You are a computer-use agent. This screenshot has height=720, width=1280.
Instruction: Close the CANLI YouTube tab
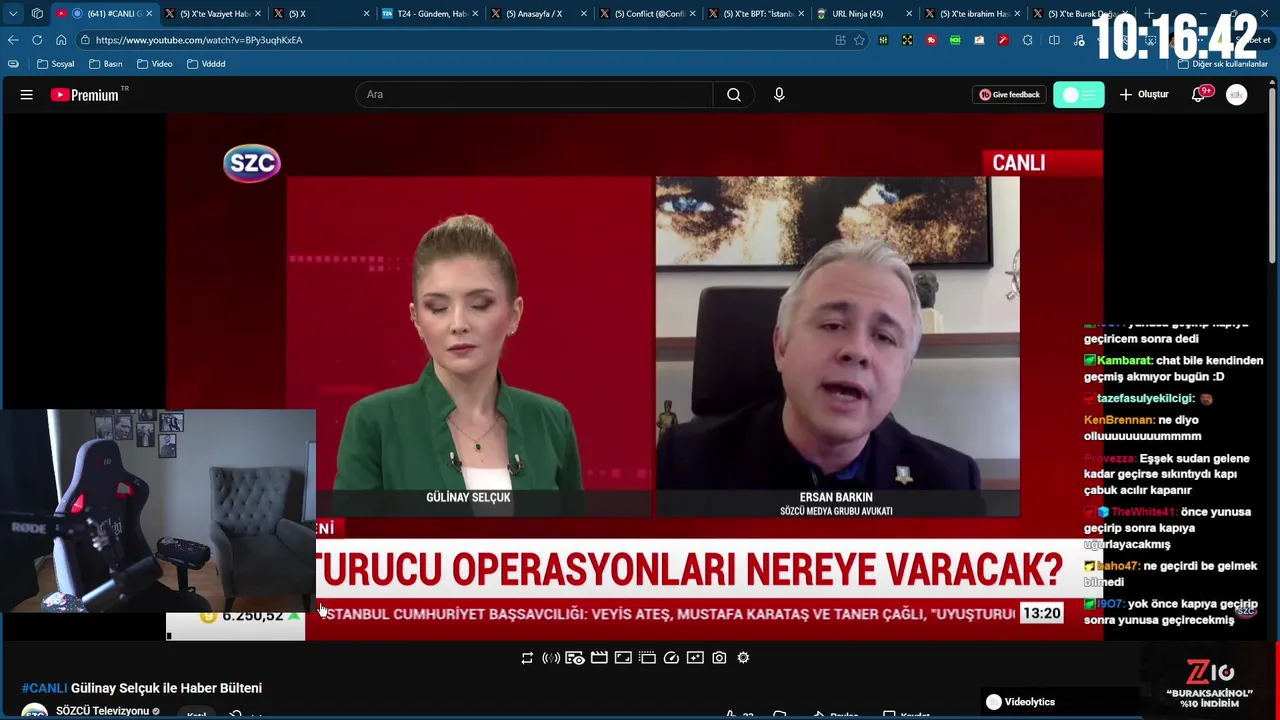point(149,14)
